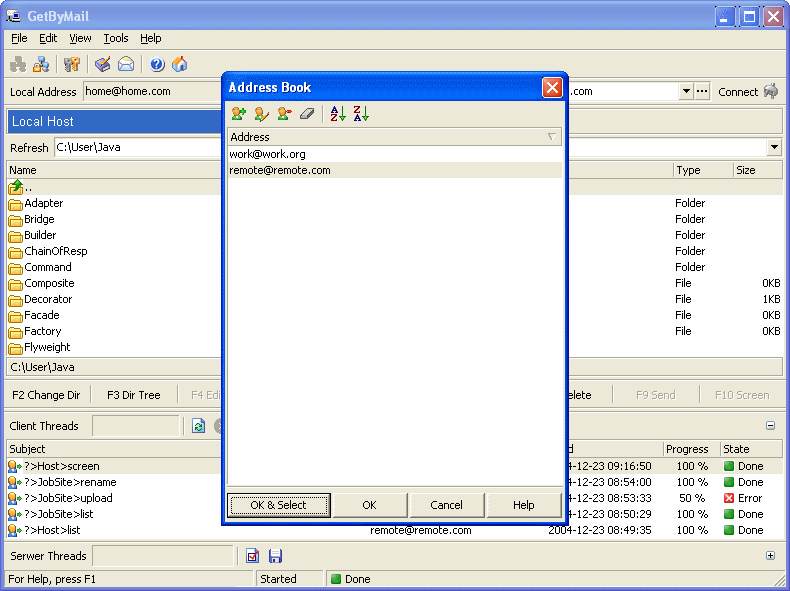This screenshot has height=591, width=790.
Task: Select the Decorator folder row
Action: click(114, 299)
